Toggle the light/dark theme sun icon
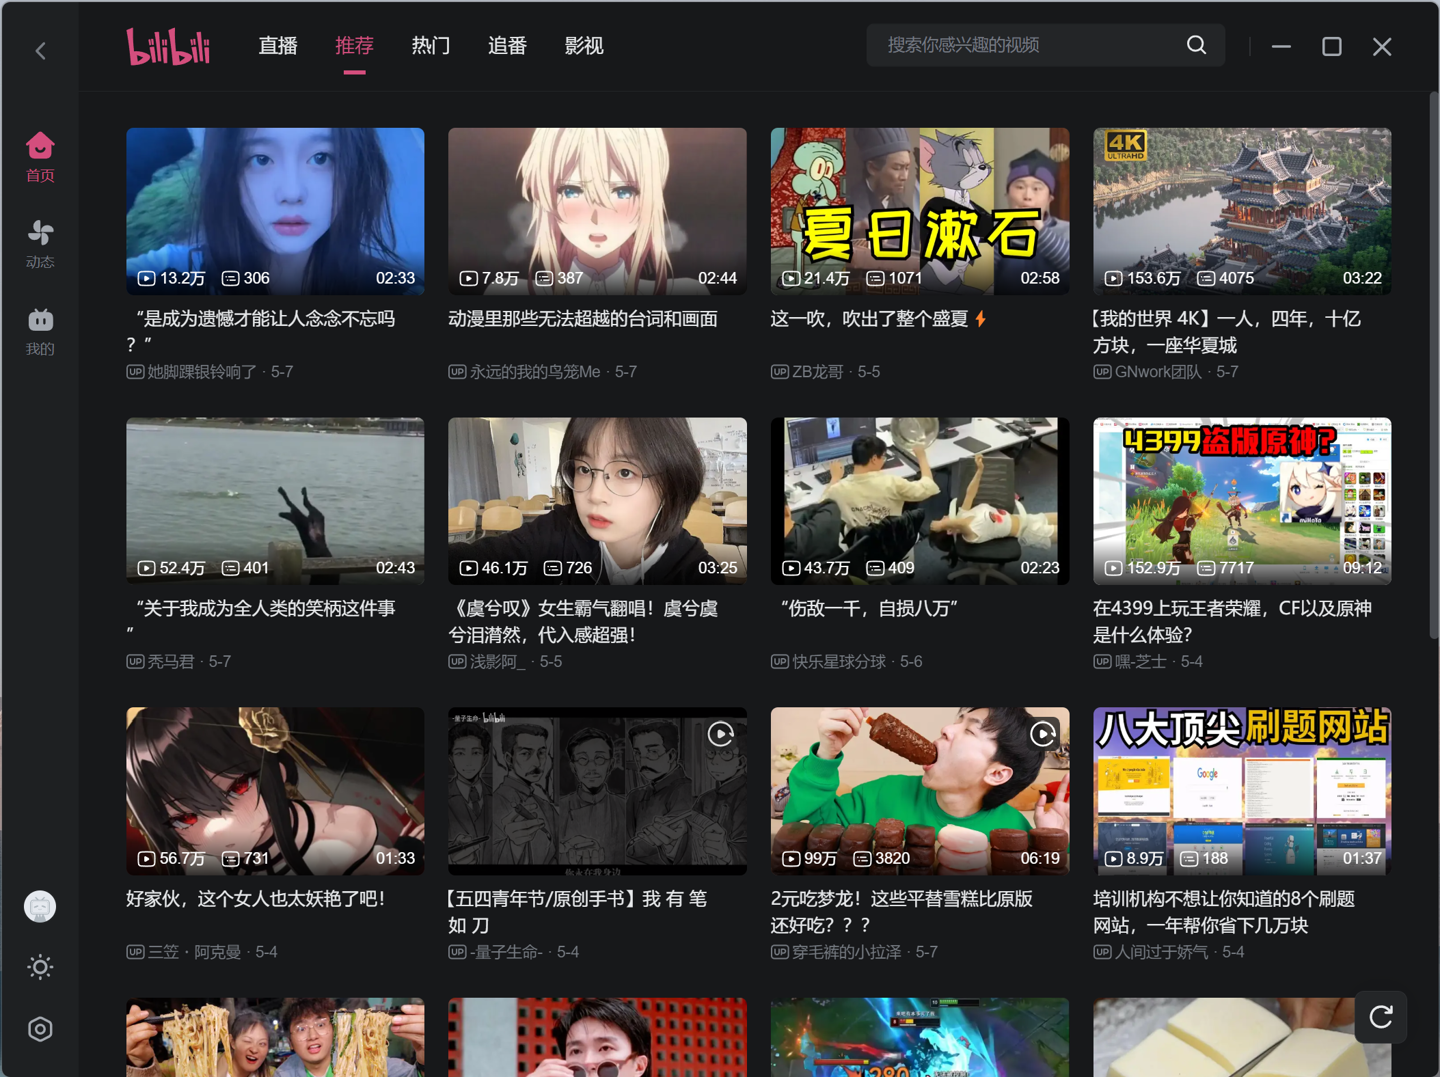The image size is (1440, 1077). pos(40,967)
